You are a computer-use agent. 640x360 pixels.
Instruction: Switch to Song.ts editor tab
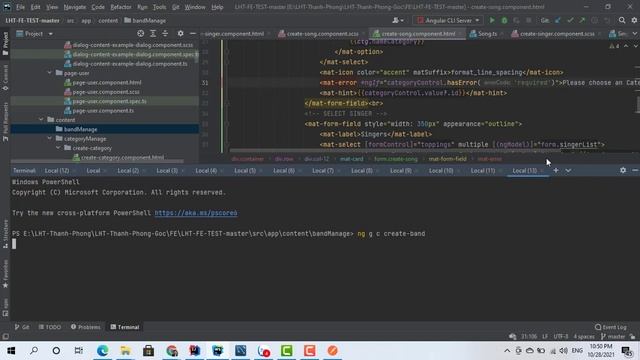(487, 33)
